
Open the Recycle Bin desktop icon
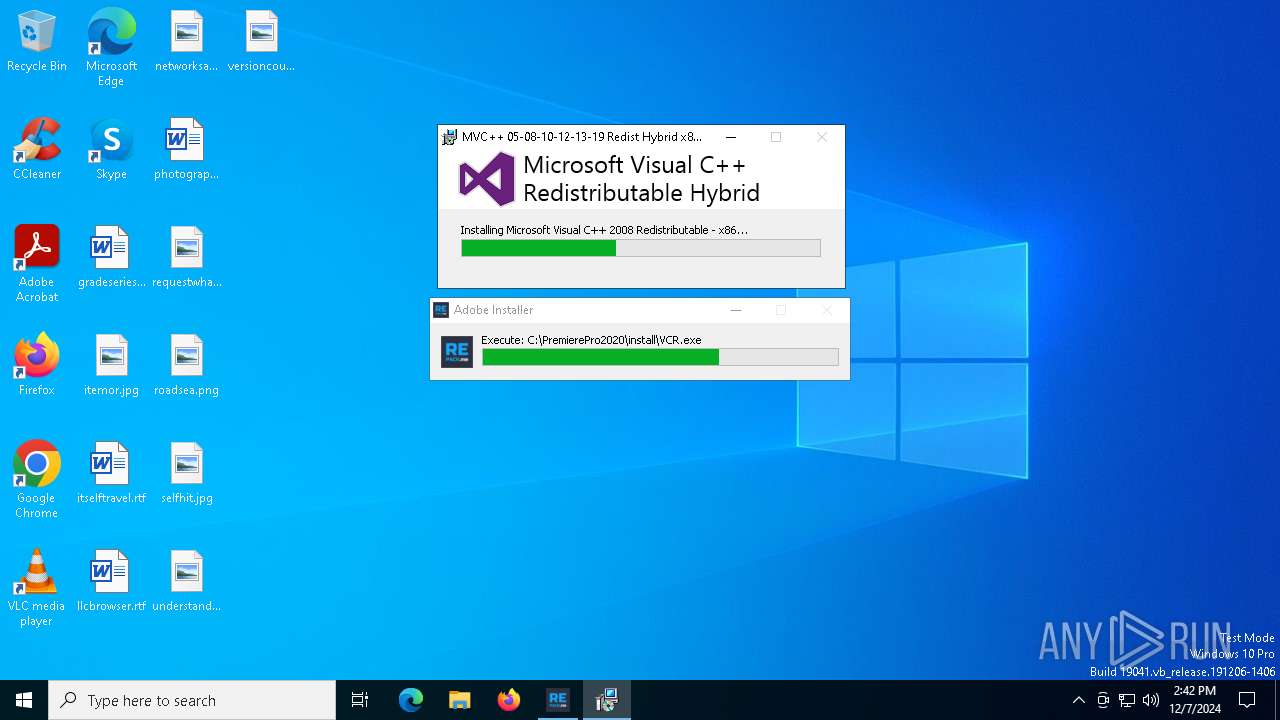[37, 42]
